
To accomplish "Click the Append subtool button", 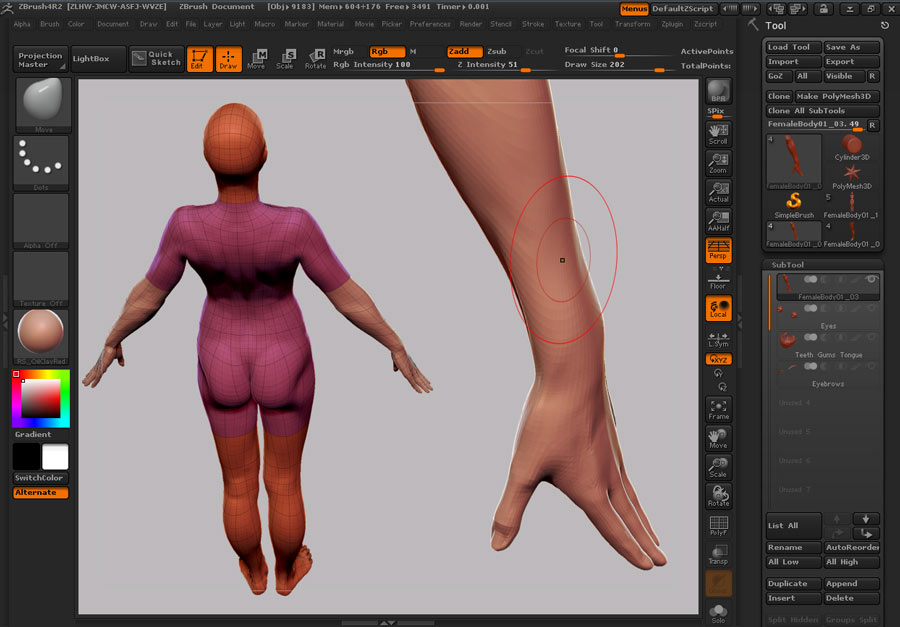I will coord(851,584).
